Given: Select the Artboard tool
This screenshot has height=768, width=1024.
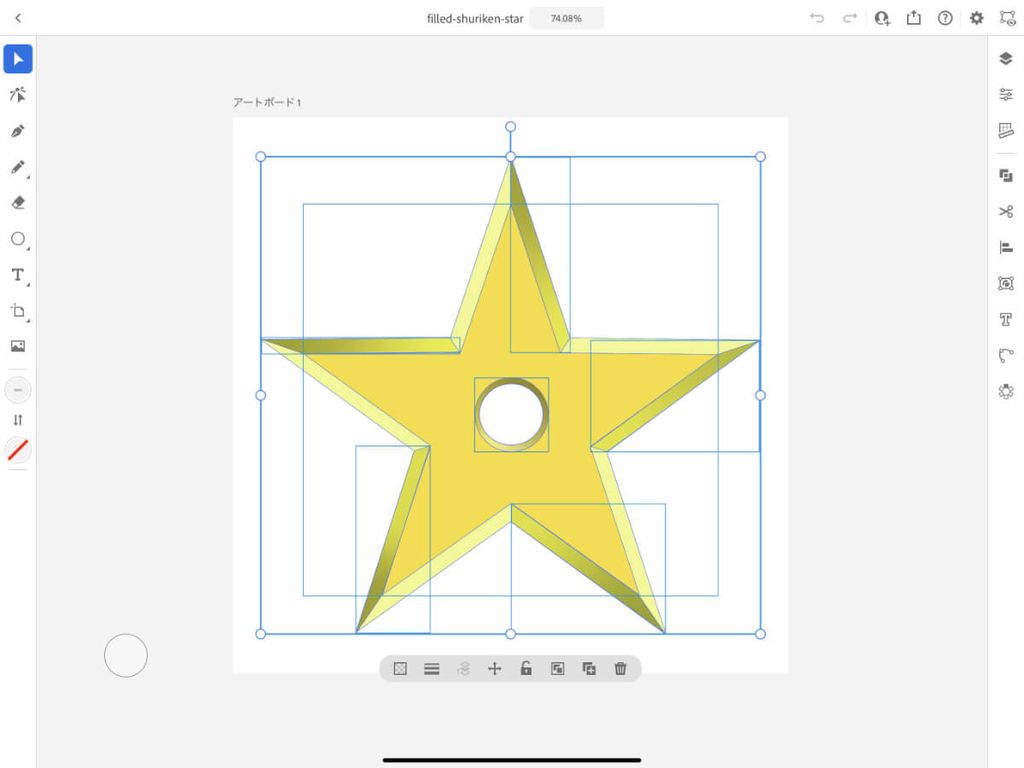Looking at the screenshot, I should pos(18,311).
